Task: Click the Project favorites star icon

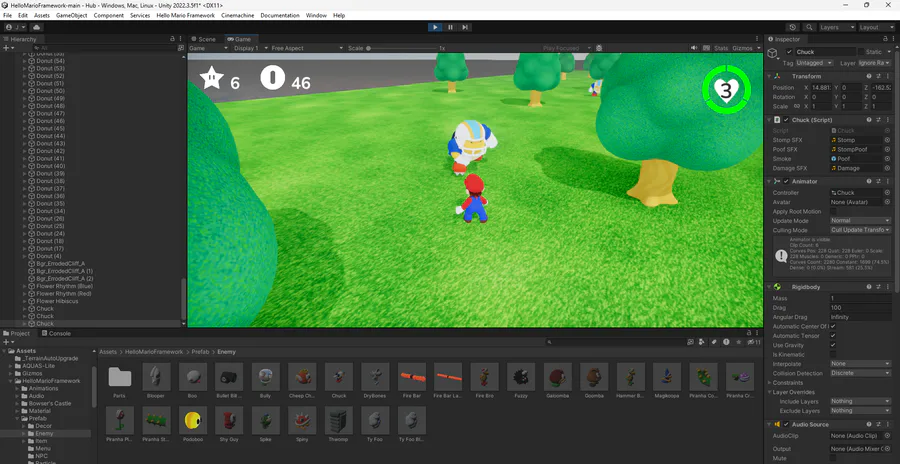Action: (x=738, y=342)
